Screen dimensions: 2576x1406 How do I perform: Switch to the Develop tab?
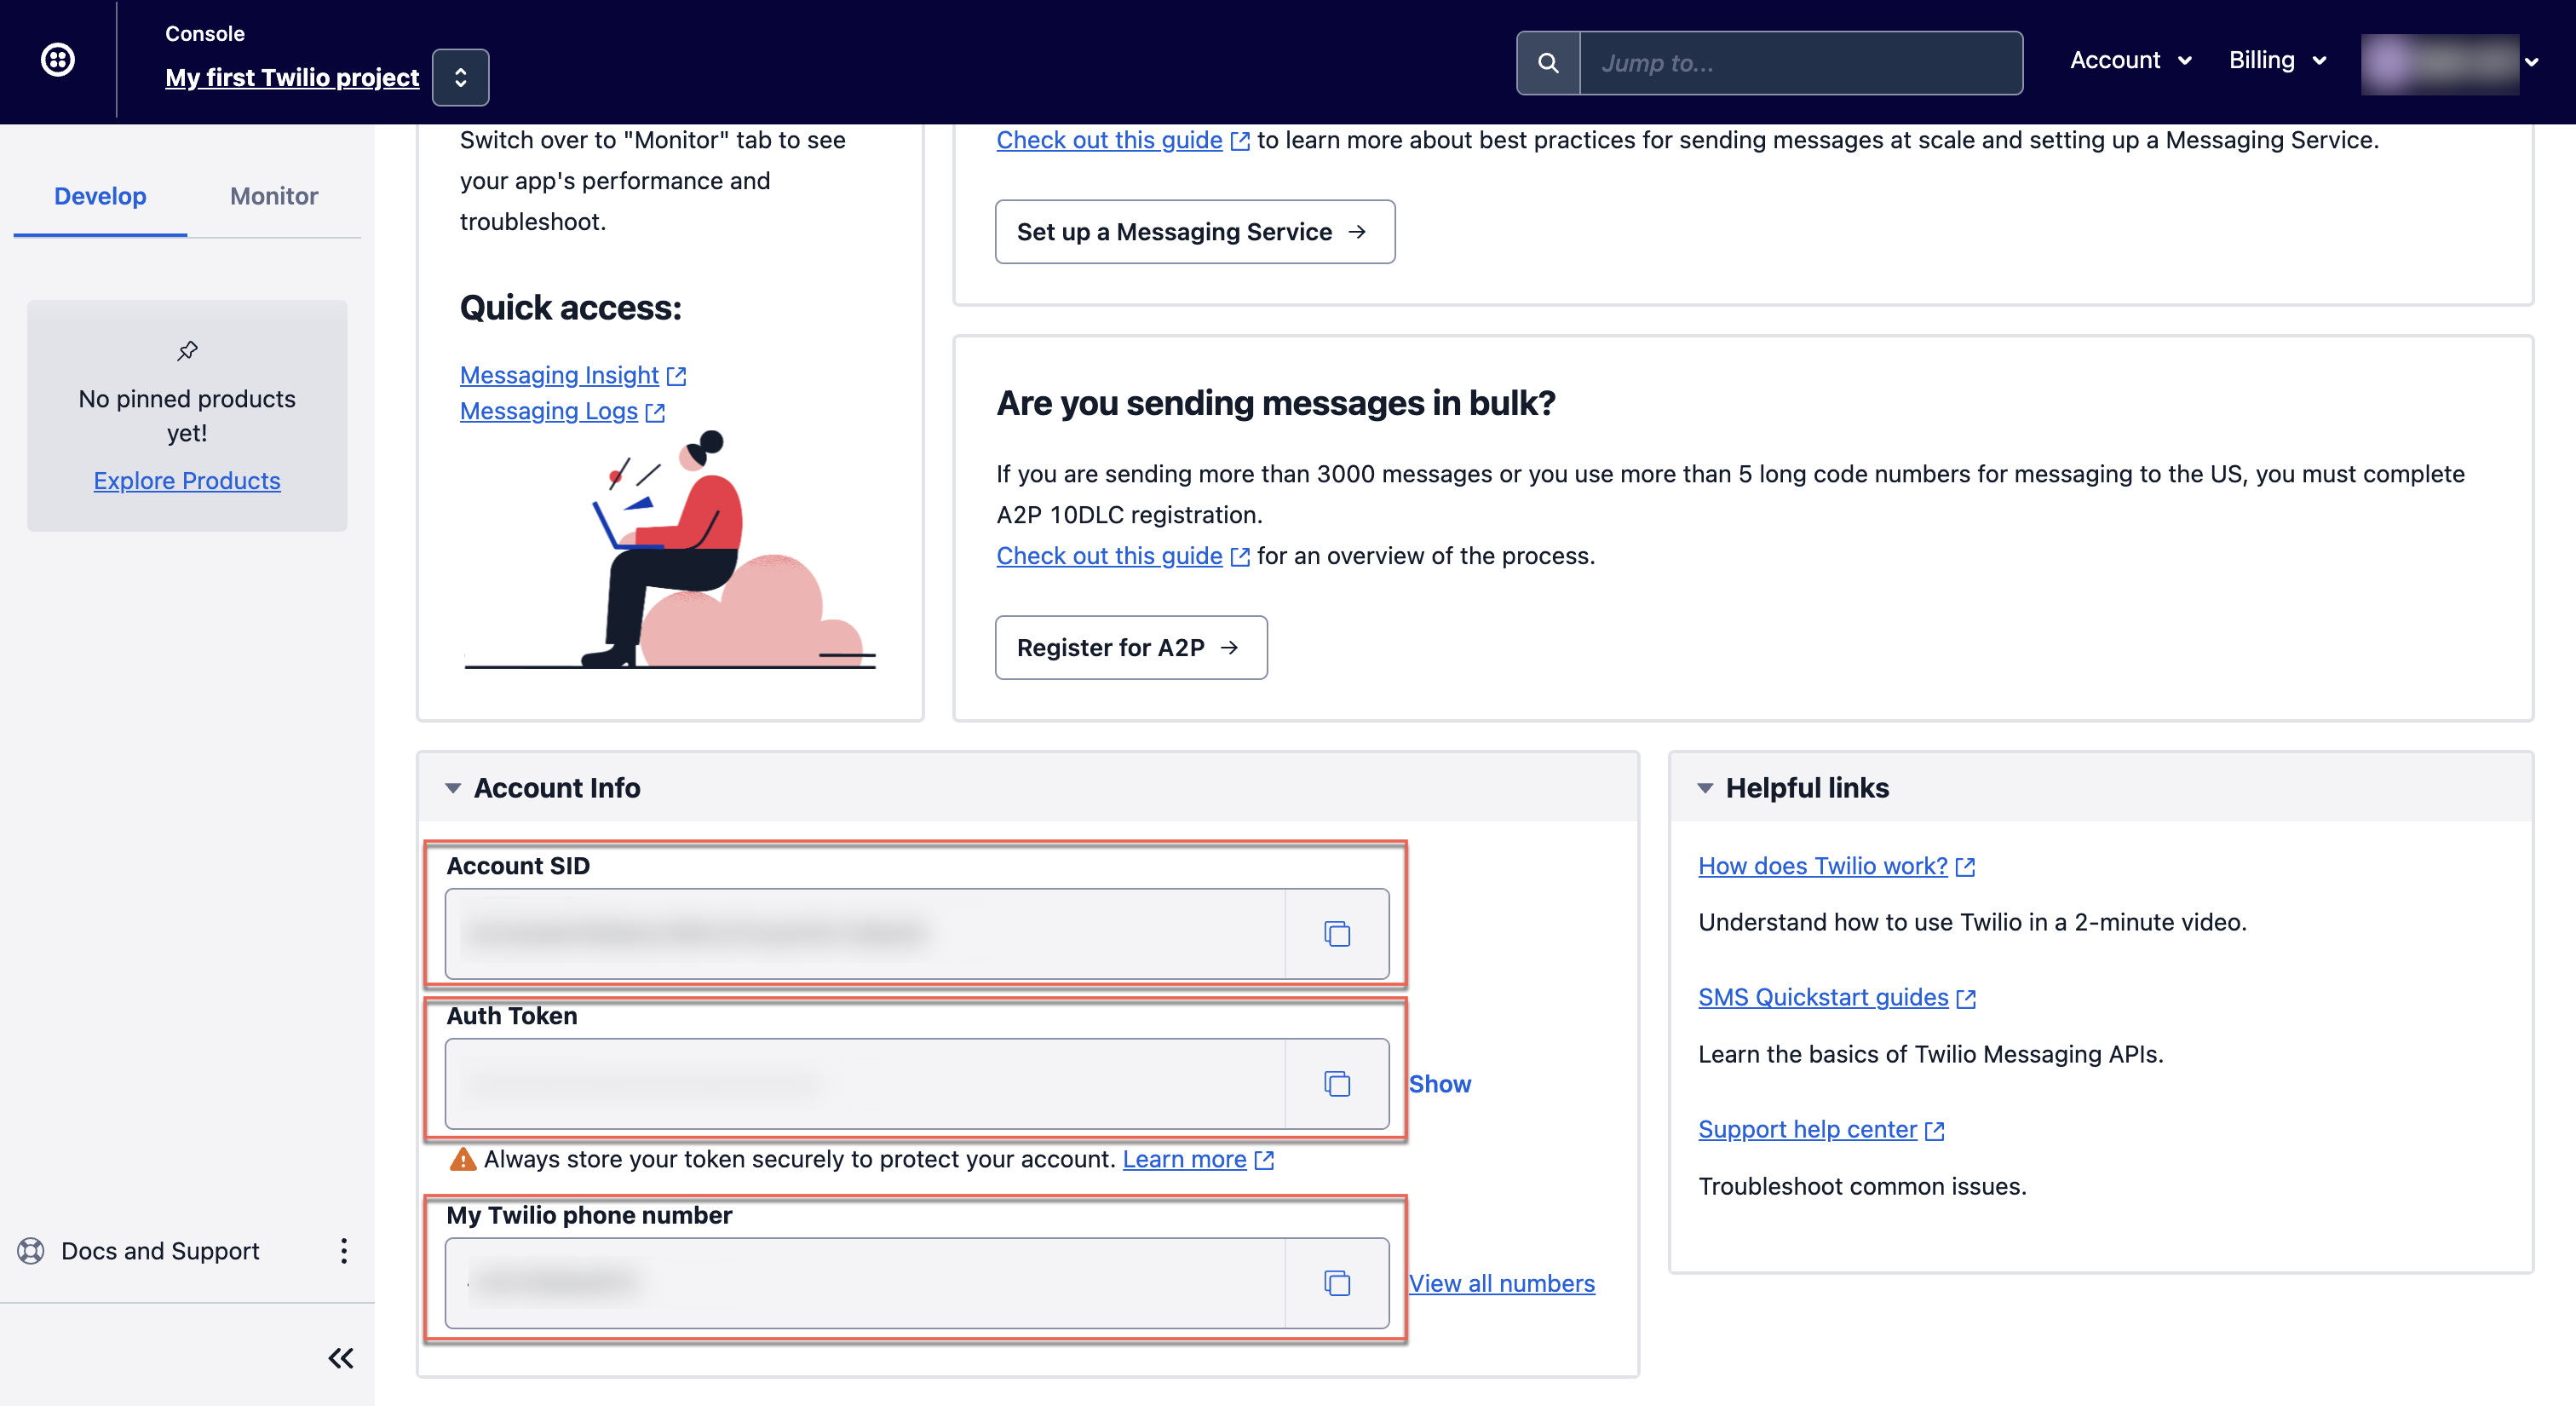click(x=100, y=196)
